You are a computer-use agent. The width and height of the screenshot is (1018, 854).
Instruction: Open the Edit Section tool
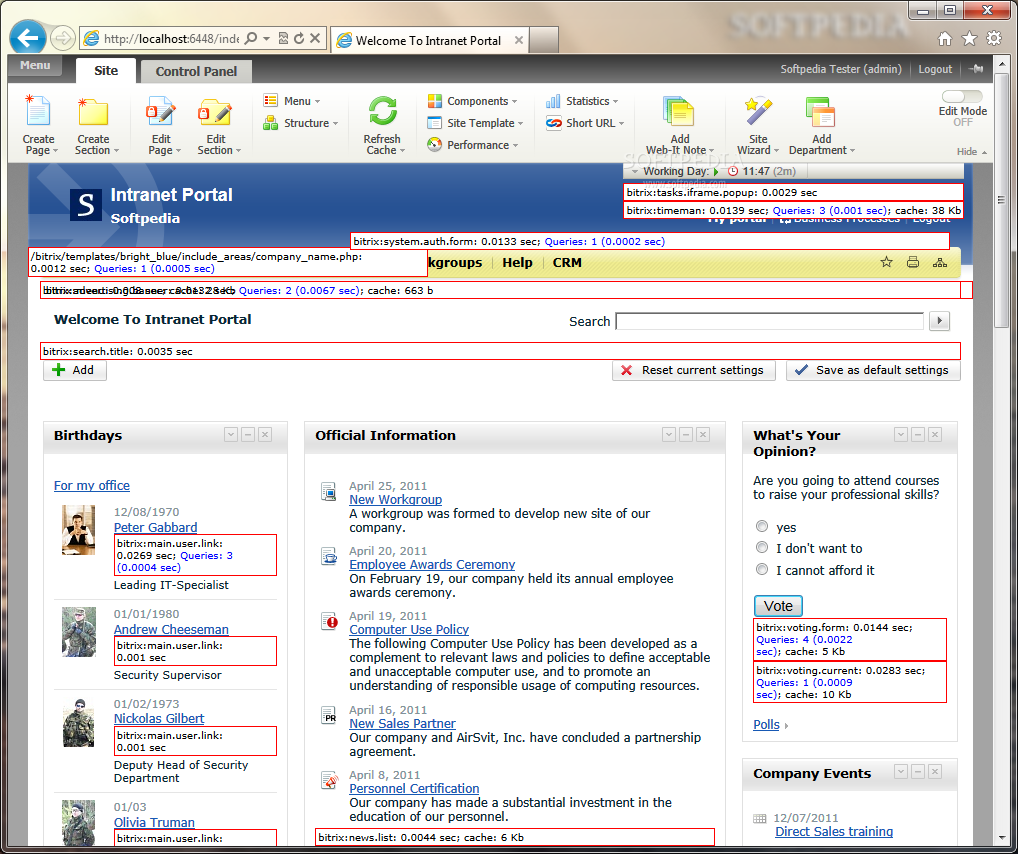pyautogui.click(x=216, y=112)
